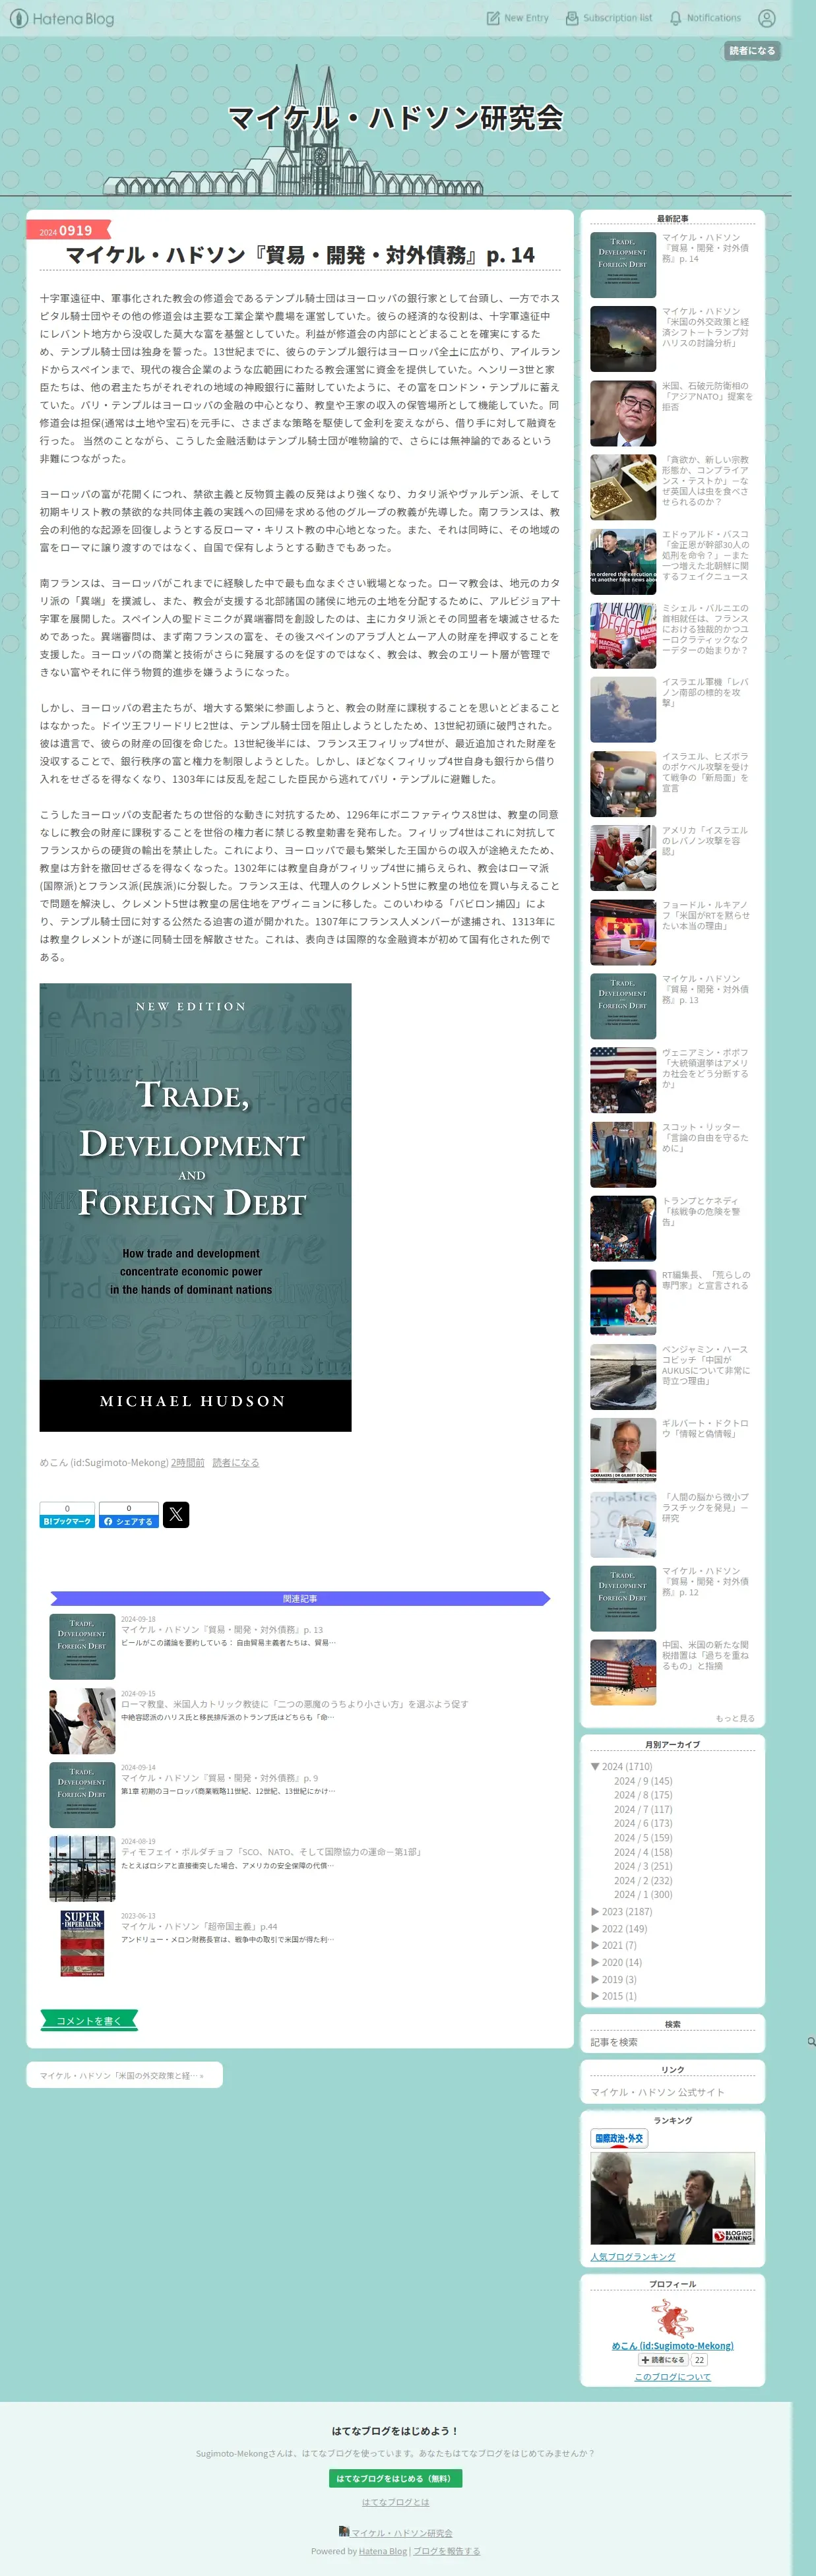Click the Trade, Development book cover image
Screen dimensions: 816x2576
click(196, 1207)
